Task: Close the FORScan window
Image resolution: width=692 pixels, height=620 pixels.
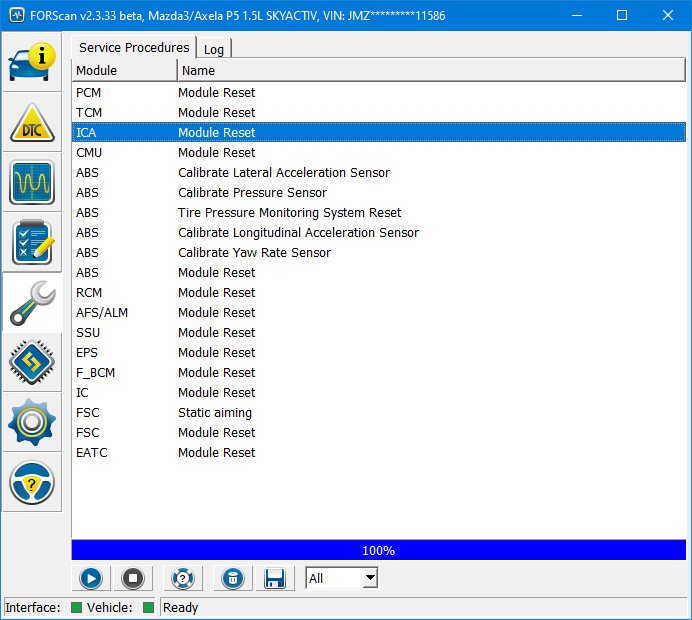Action: coord(668,15)
